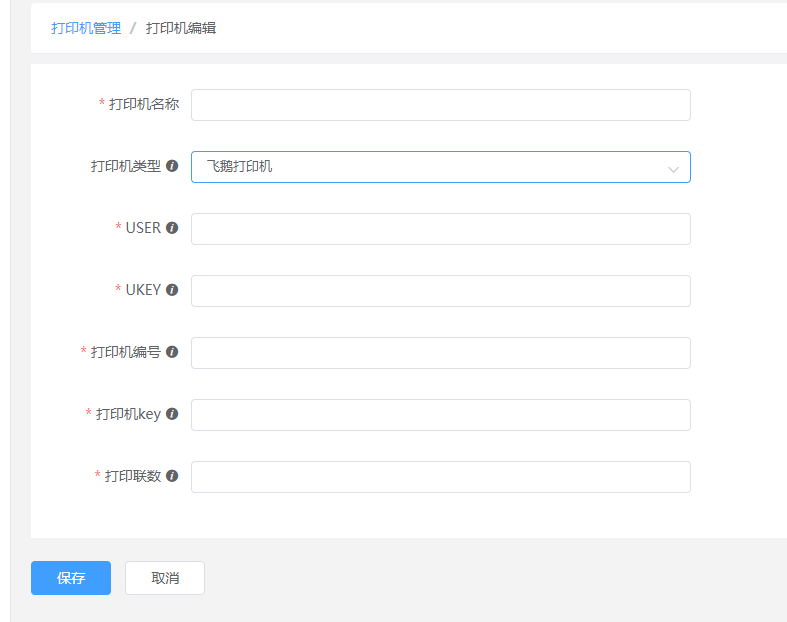Click the 打印机类型 label text
Viewport: 787px width, 622px height.
pos(125,166)
